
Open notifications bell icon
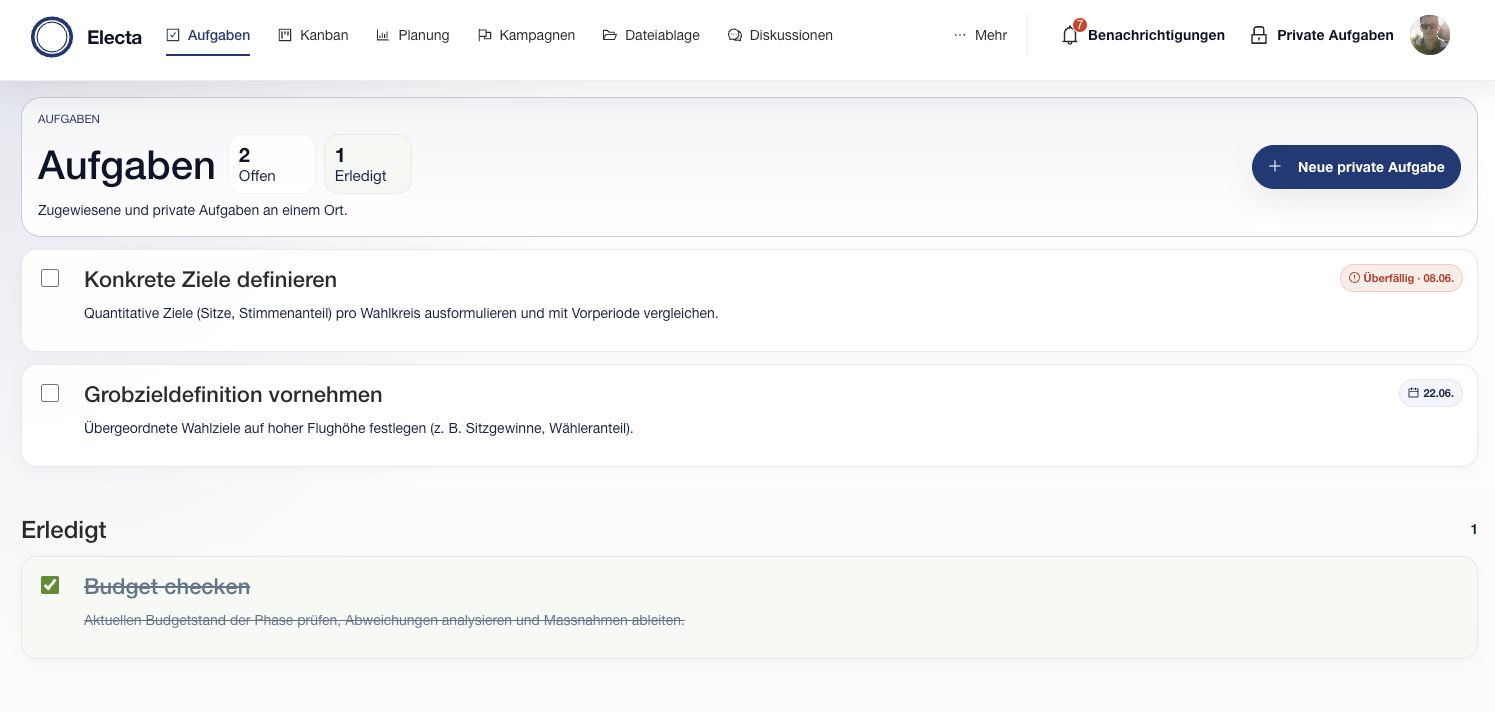1070,36
